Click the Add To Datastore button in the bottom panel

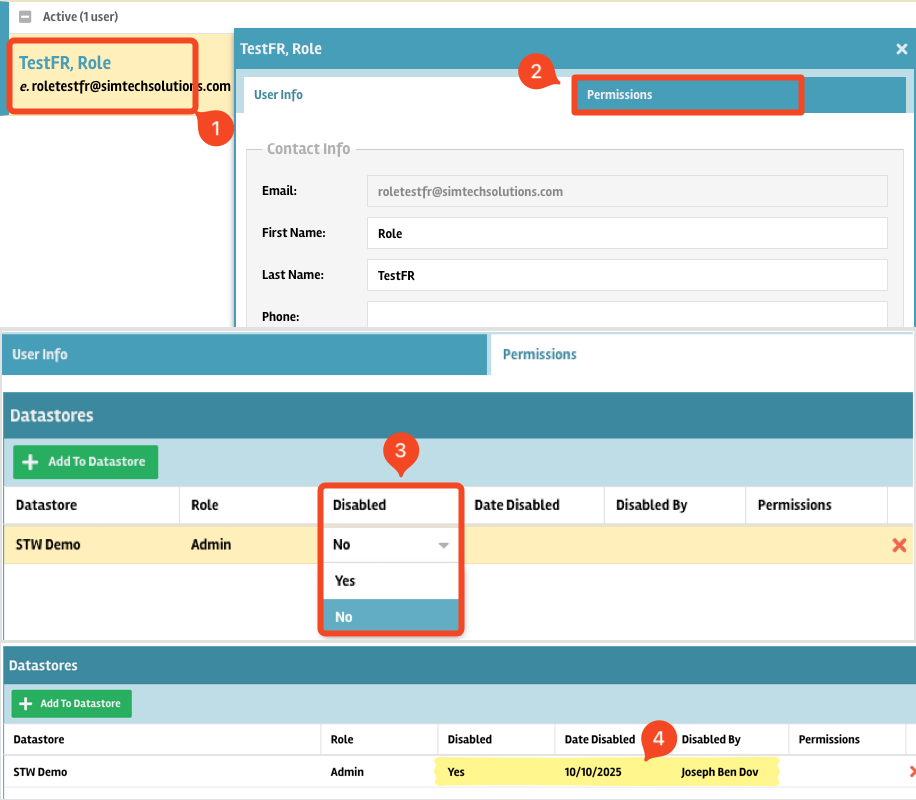point(71,704)
